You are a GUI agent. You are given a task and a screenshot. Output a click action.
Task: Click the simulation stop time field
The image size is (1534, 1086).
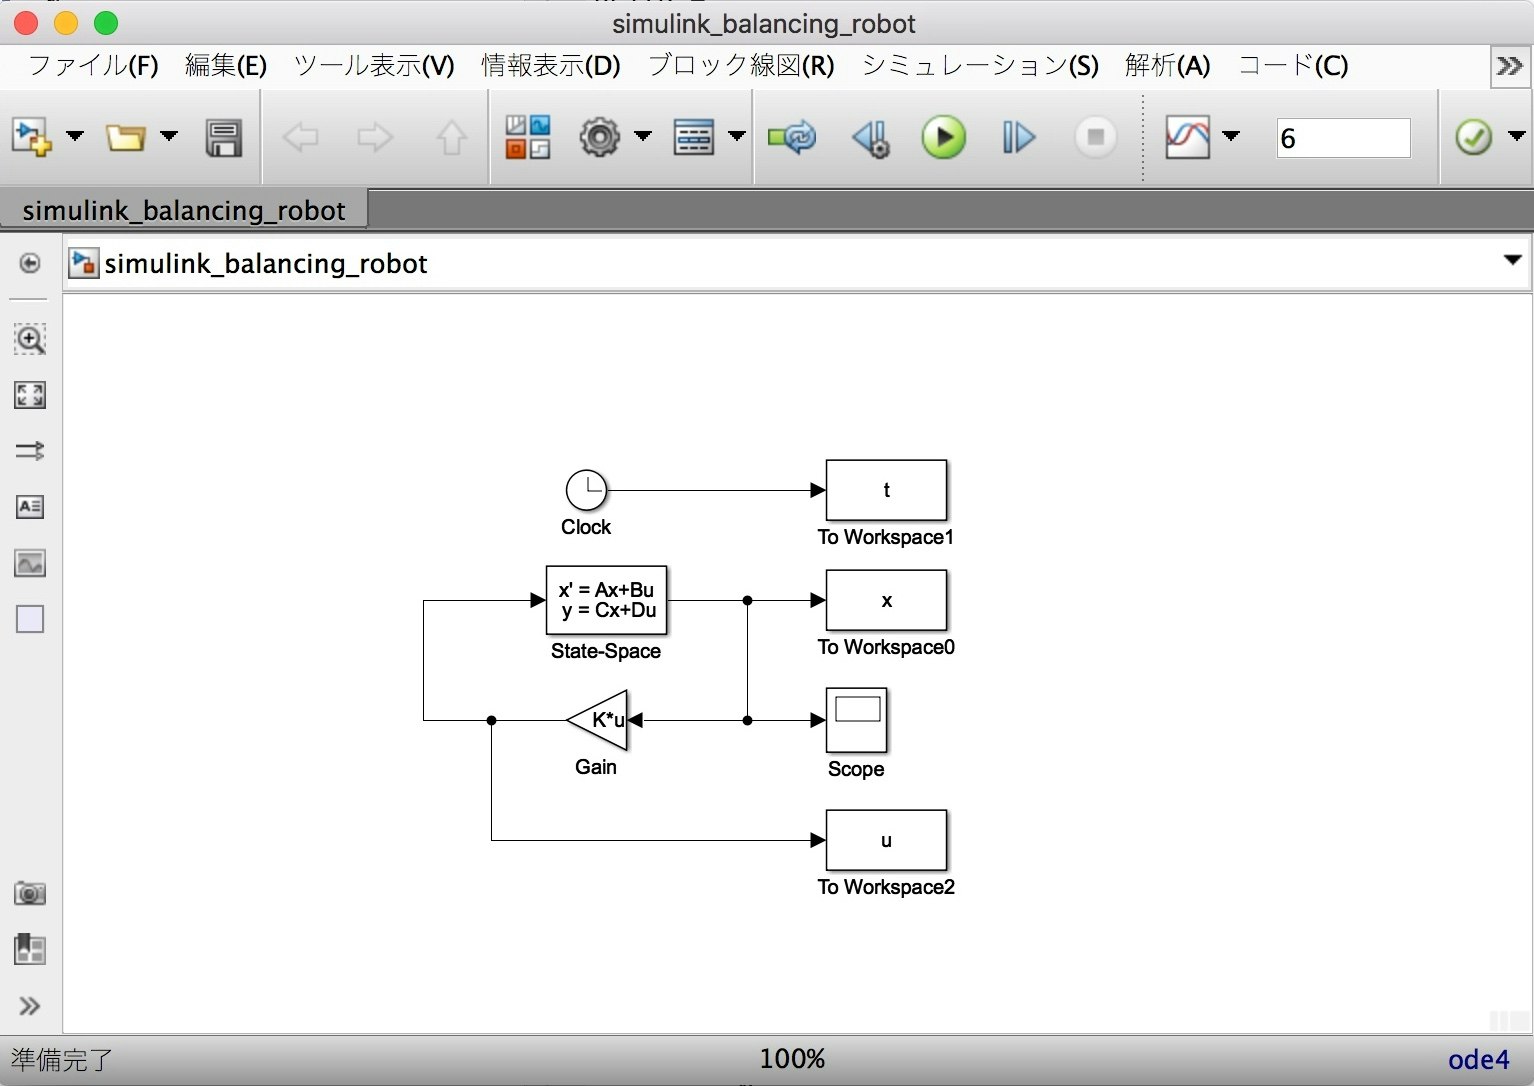click(x=1343, y=138)
